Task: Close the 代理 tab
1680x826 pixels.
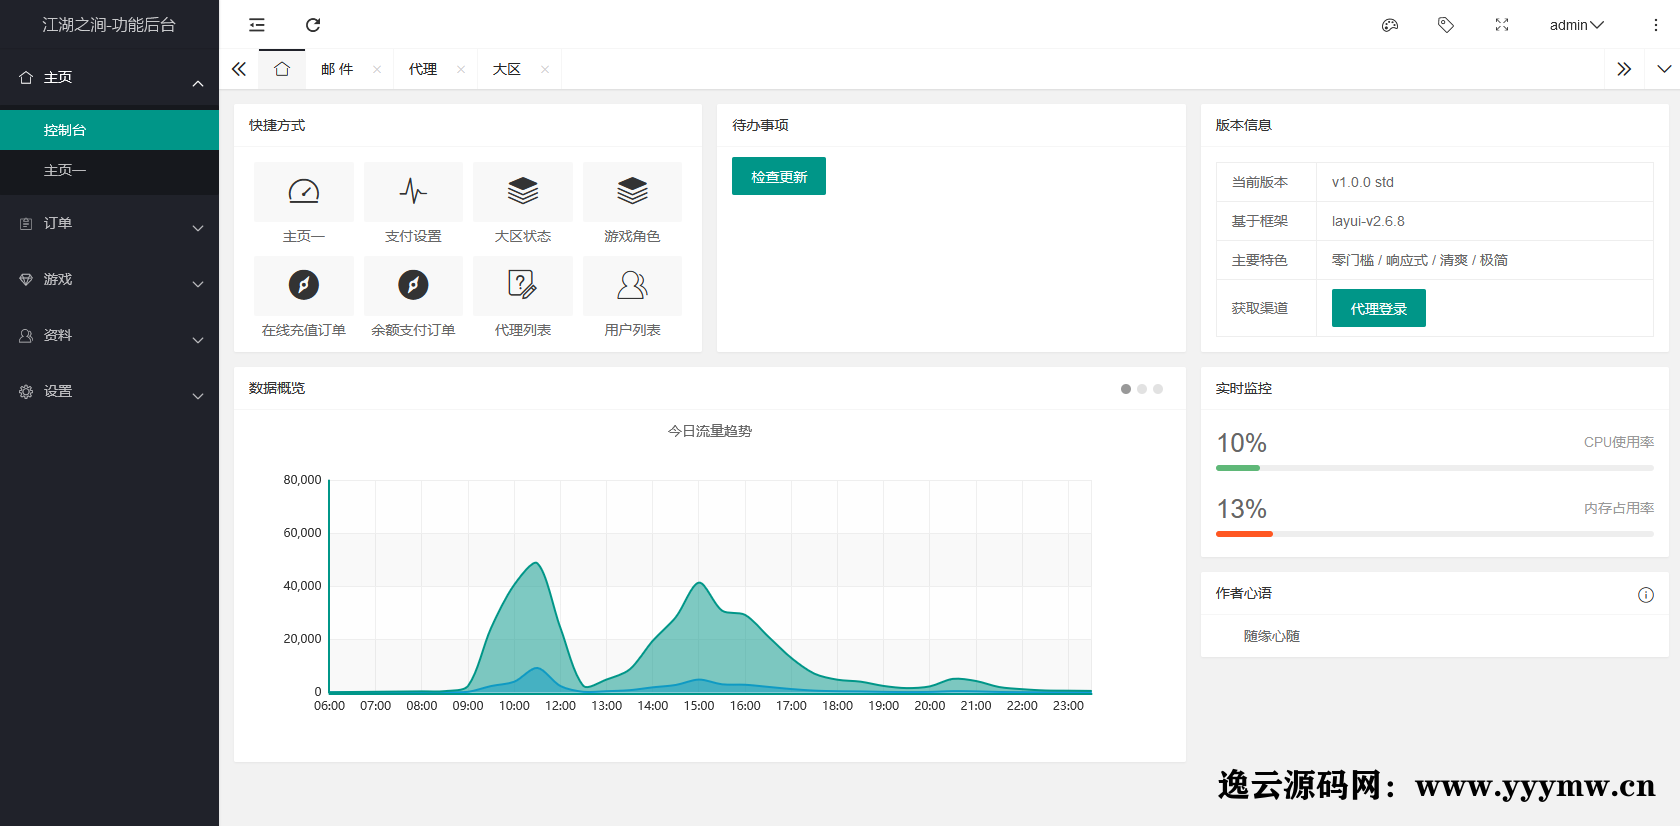Action: (461, 69)
